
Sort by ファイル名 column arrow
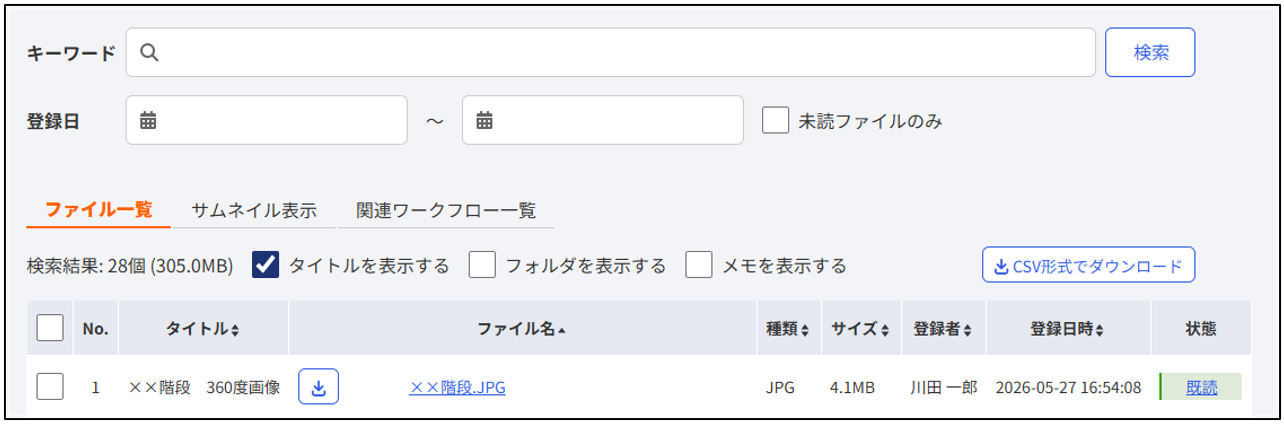561,329
